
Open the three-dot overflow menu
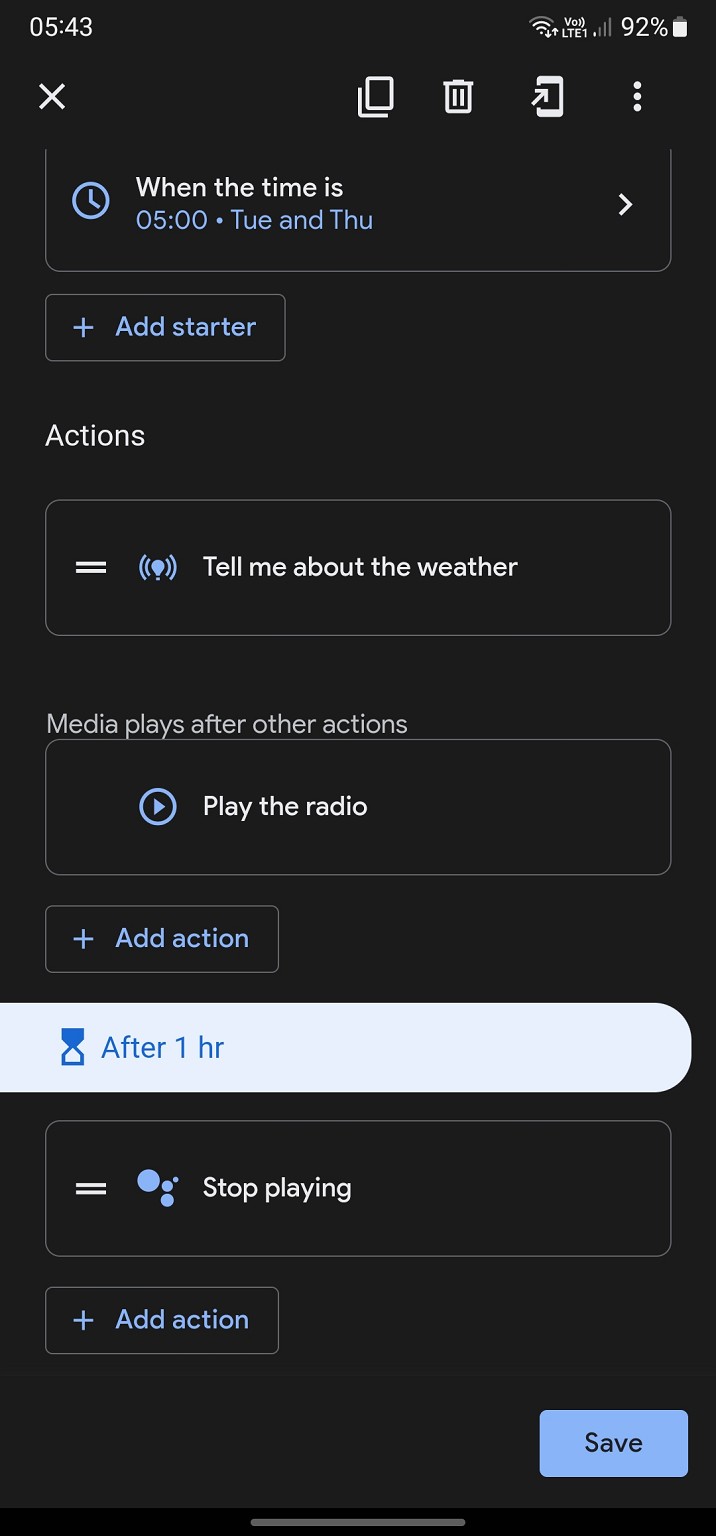tap(637, 97)
